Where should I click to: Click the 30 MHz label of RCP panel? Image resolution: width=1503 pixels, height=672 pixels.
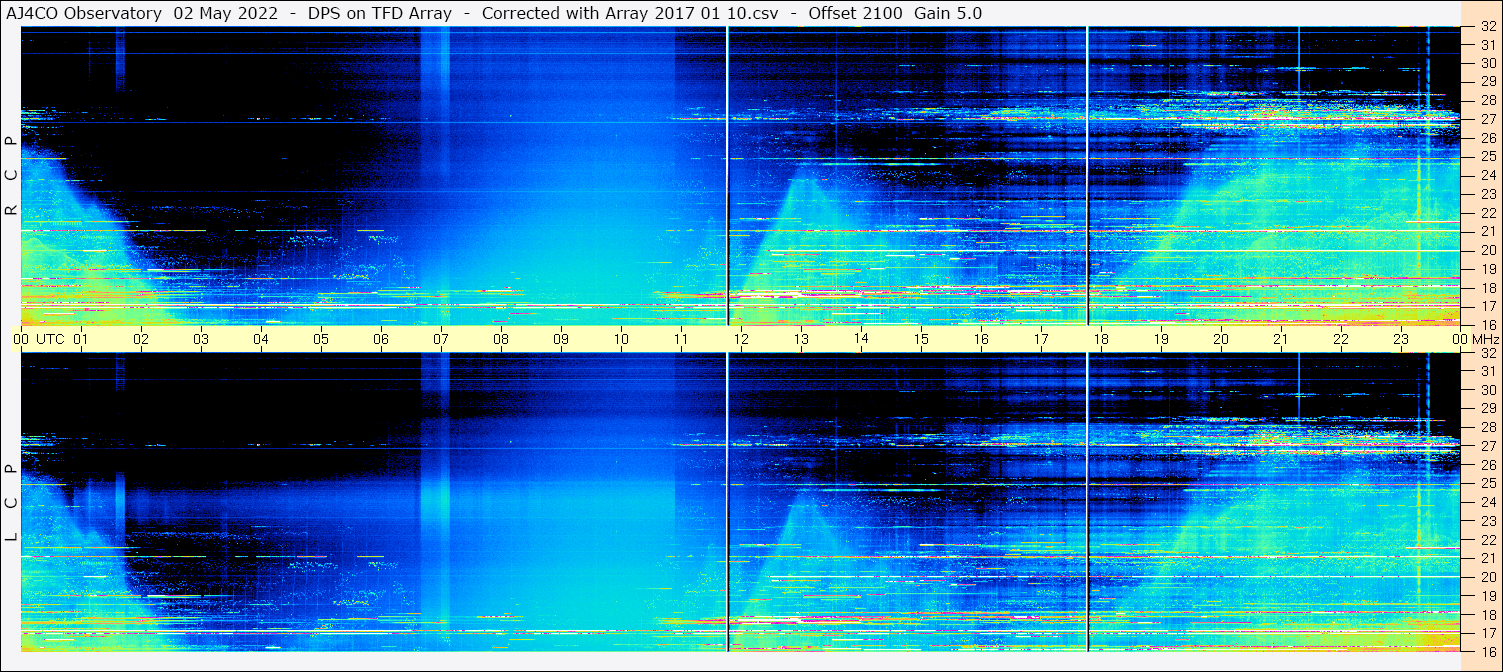[x=1487, y=63]
